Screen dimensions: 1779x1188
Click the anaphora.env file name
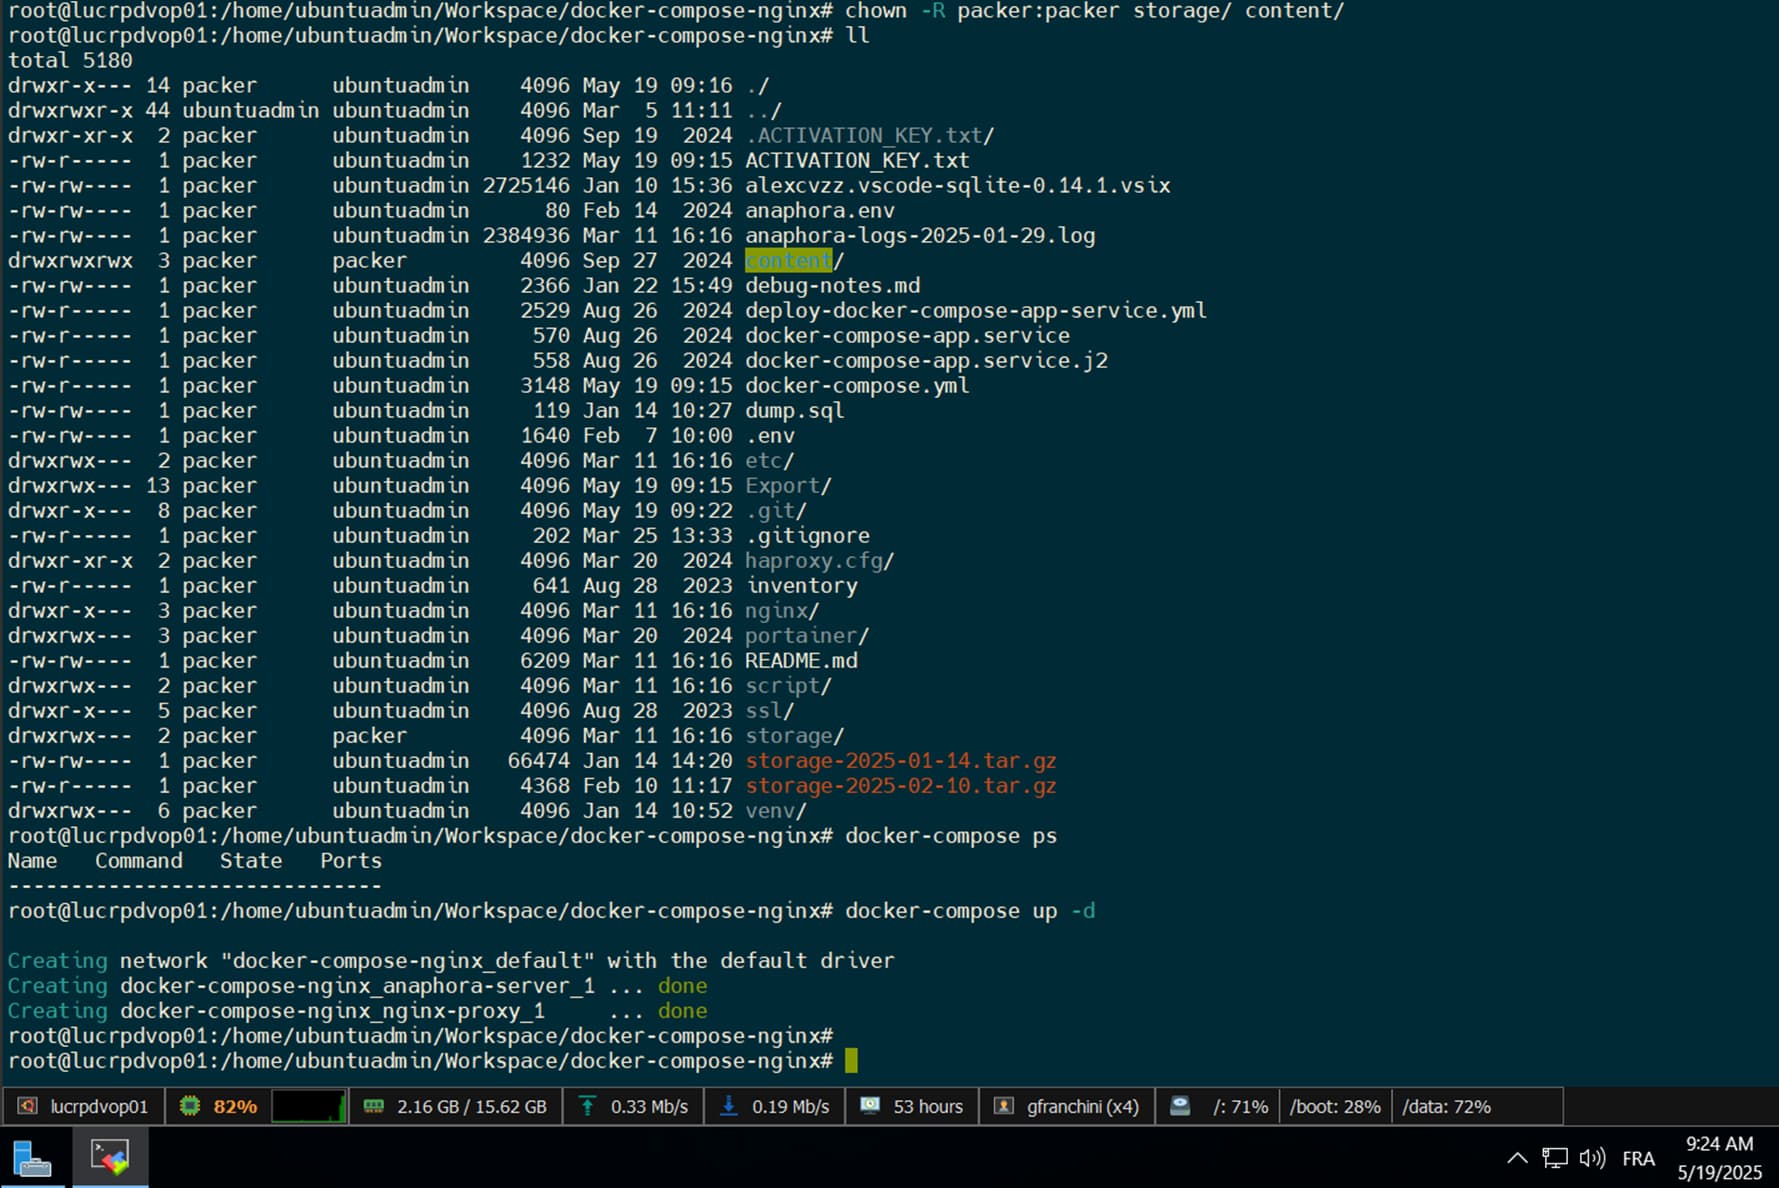(x=820, y=211)
